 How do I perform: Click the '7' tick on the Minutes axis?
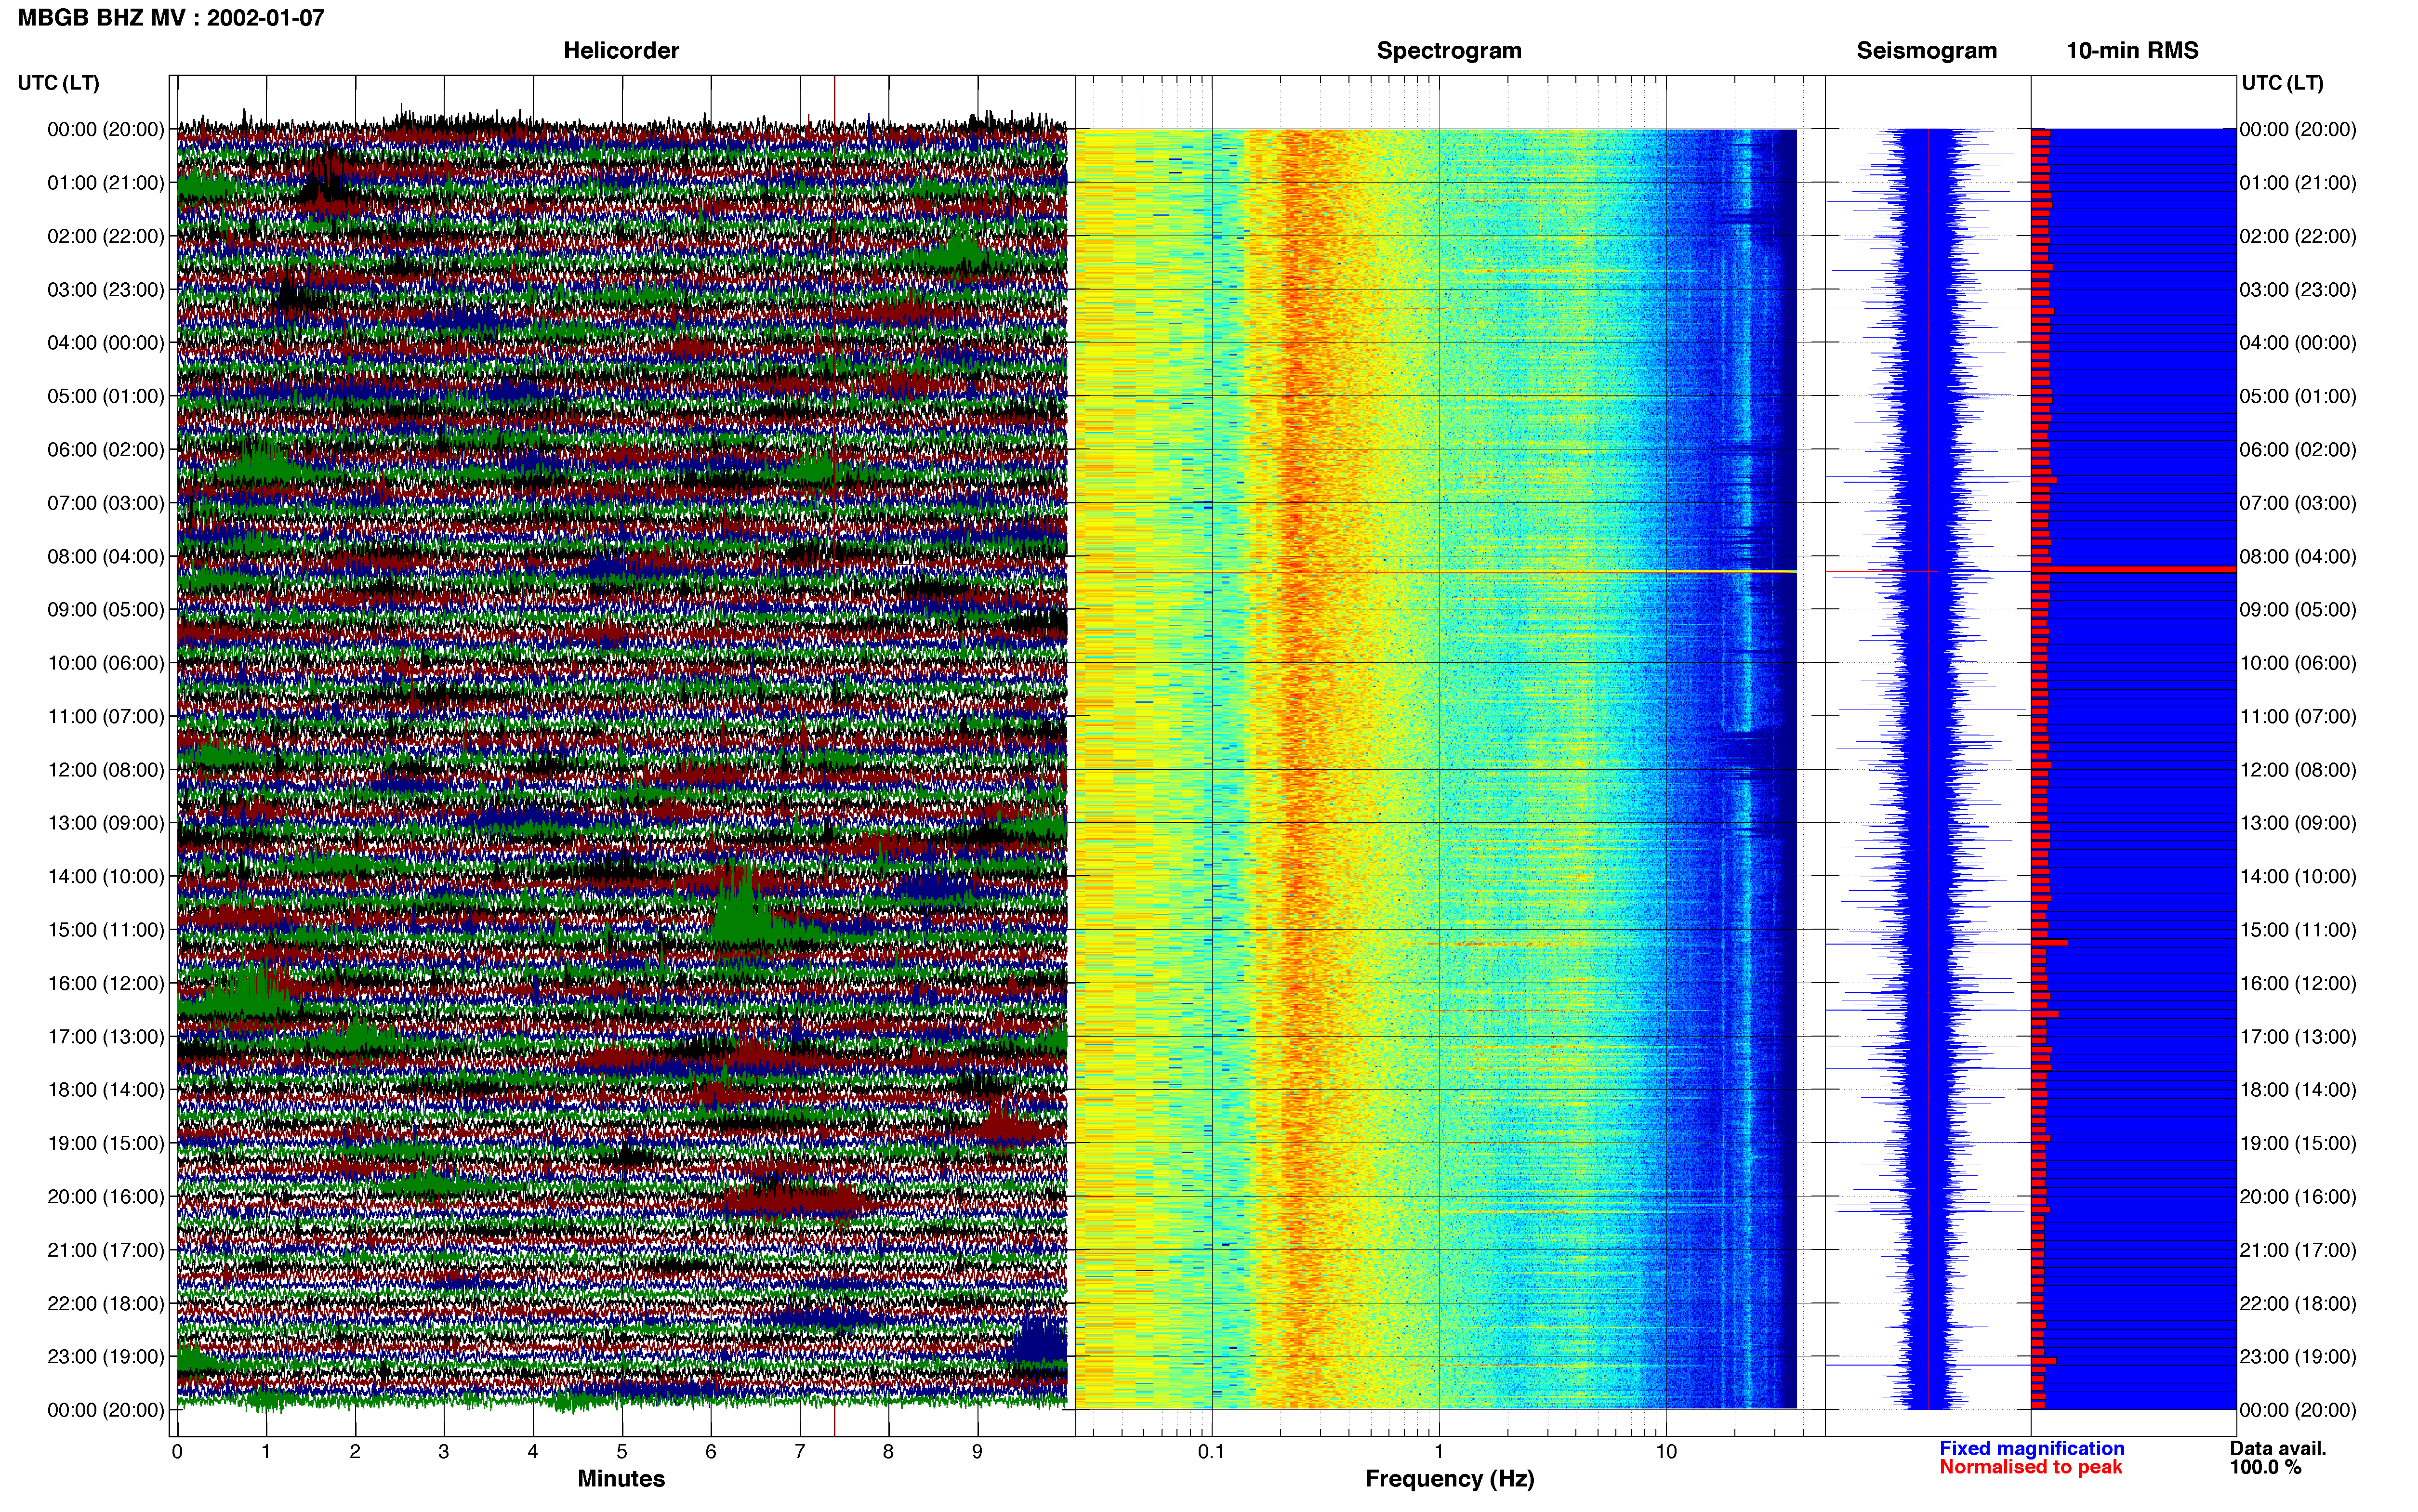point(800,1452)
